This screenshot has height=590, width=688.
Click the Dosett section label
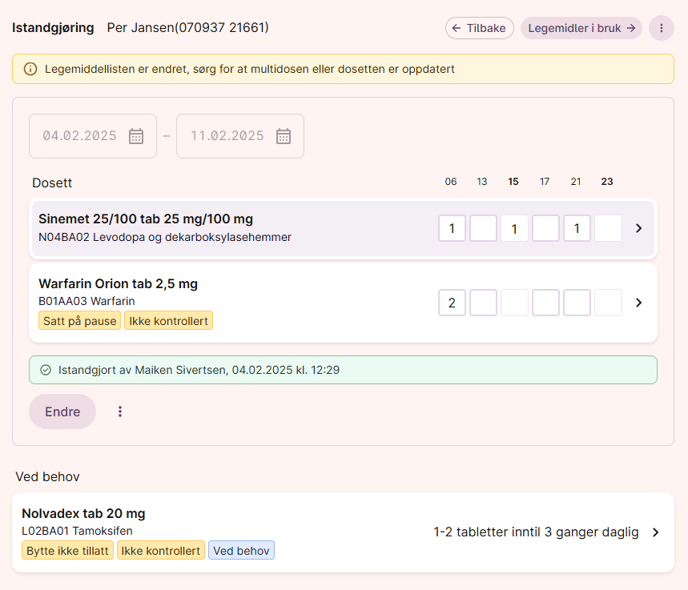tap(52, 183)
